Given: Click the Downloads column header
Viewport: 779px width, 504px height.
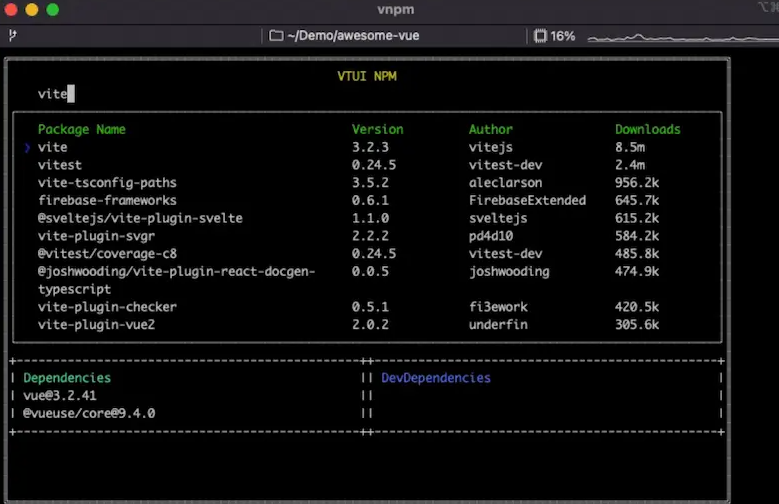Looking at the screenshot, I should pos(647,129).
